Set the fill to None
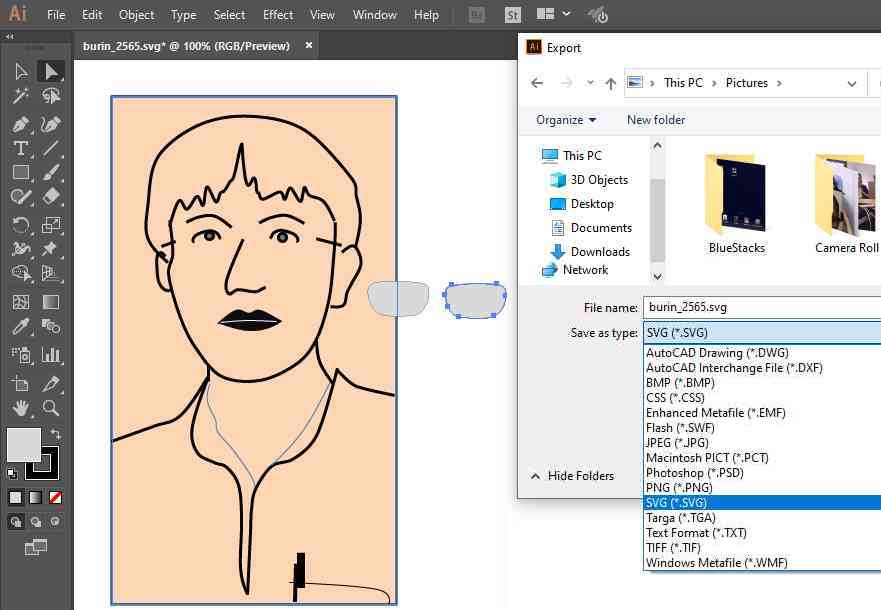Image resolution: width=881 pixels, height=610 pixels. tap(56, 497)
